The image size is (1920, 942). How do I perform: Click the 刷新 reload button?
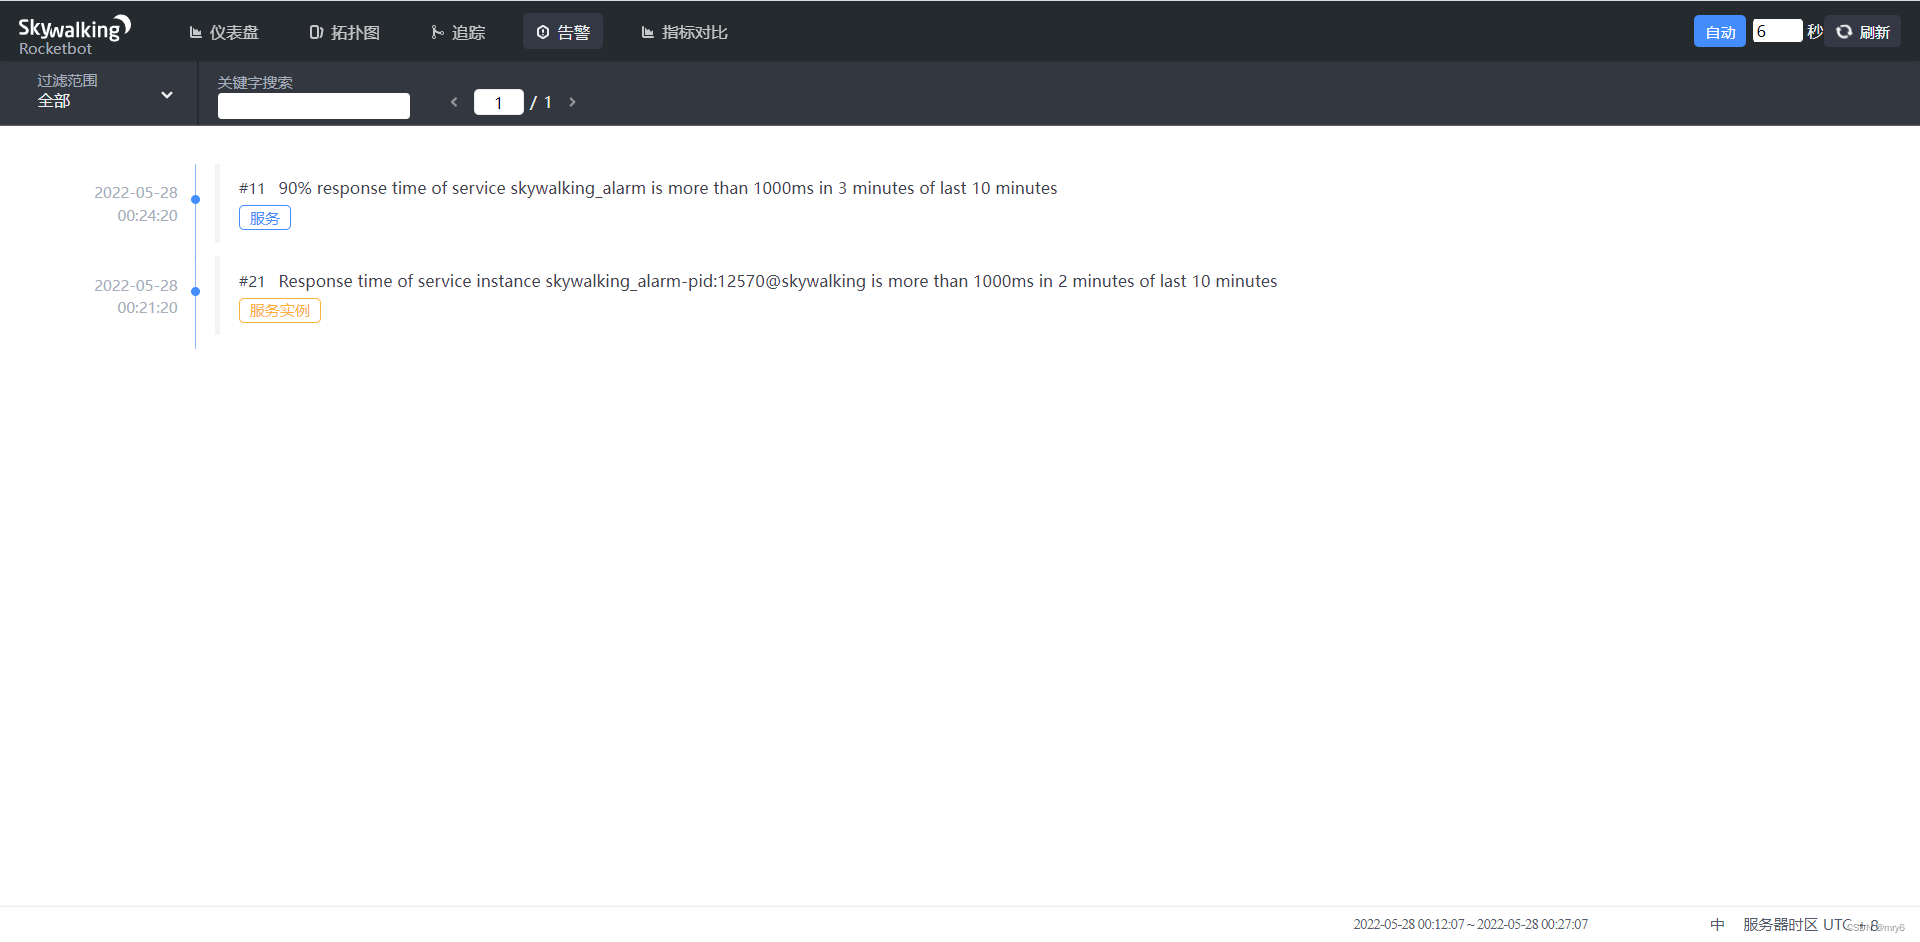[x=1863, y=32]
